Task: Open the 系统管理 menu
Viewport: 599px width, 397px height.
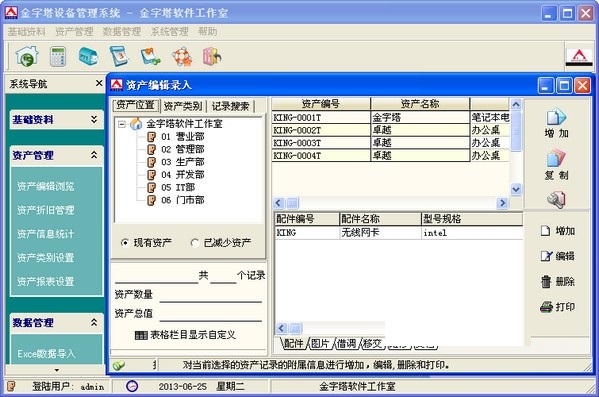Action: [x=169, y=31]
